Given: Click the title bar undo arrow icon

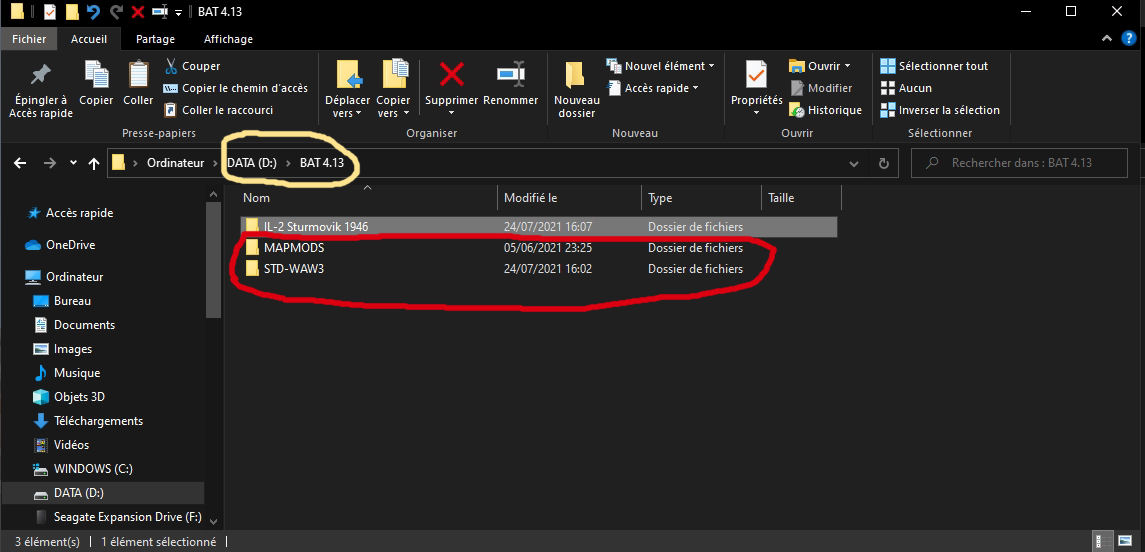Looking at the screenshot, I should click(93, 12).
